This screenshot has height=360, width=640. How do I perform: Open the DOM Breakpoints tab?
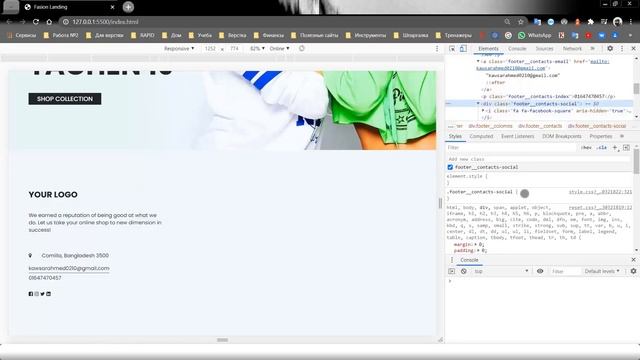pos(562,136)
